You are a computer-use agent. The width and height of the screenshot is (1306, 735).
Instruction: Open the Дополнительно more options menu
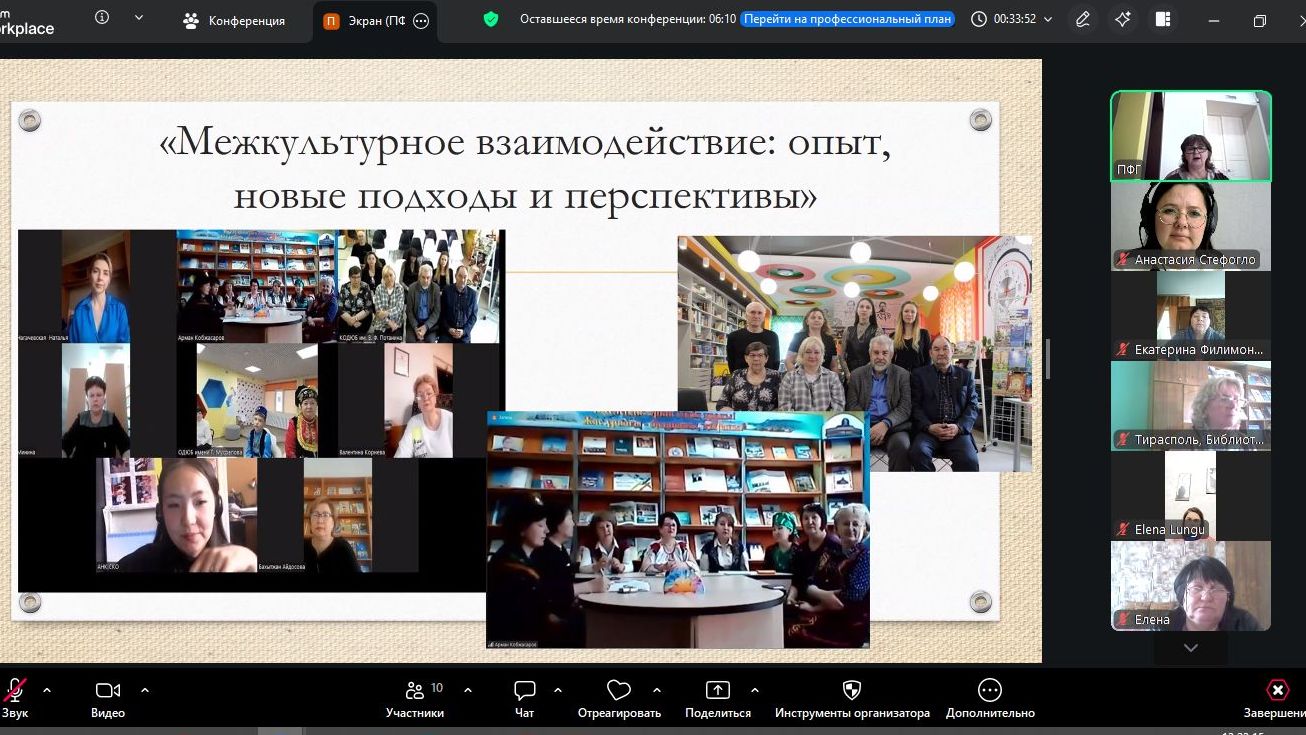pyautogui.click(x=989, y=697)
